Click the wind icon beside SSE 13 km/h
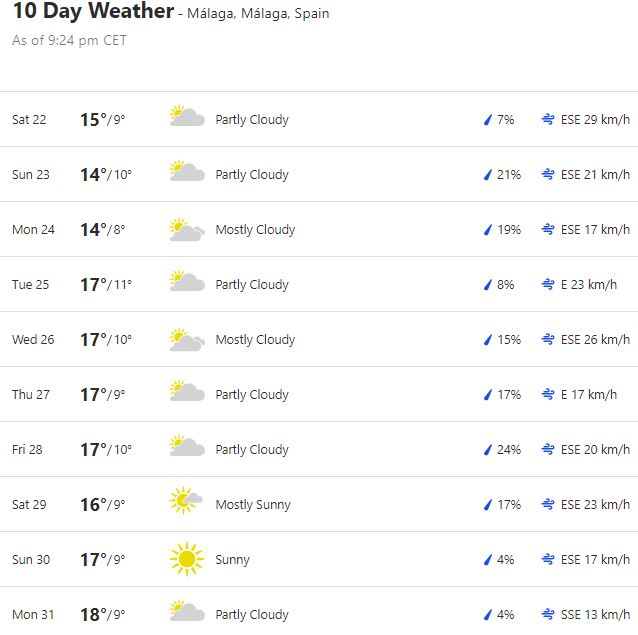The width and height of the screenshot is (638, 635). click(548, 614)
